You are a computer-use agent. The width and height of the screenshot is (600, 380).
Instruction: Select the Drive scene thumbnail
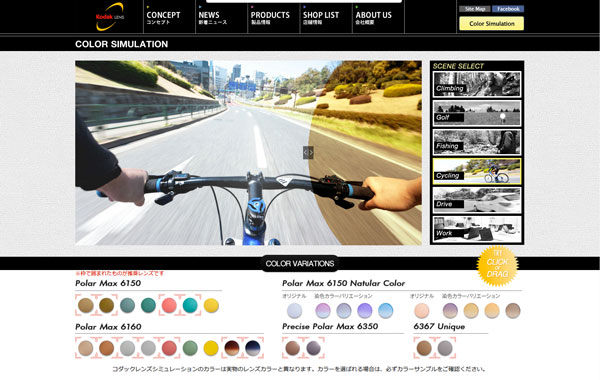477,200
